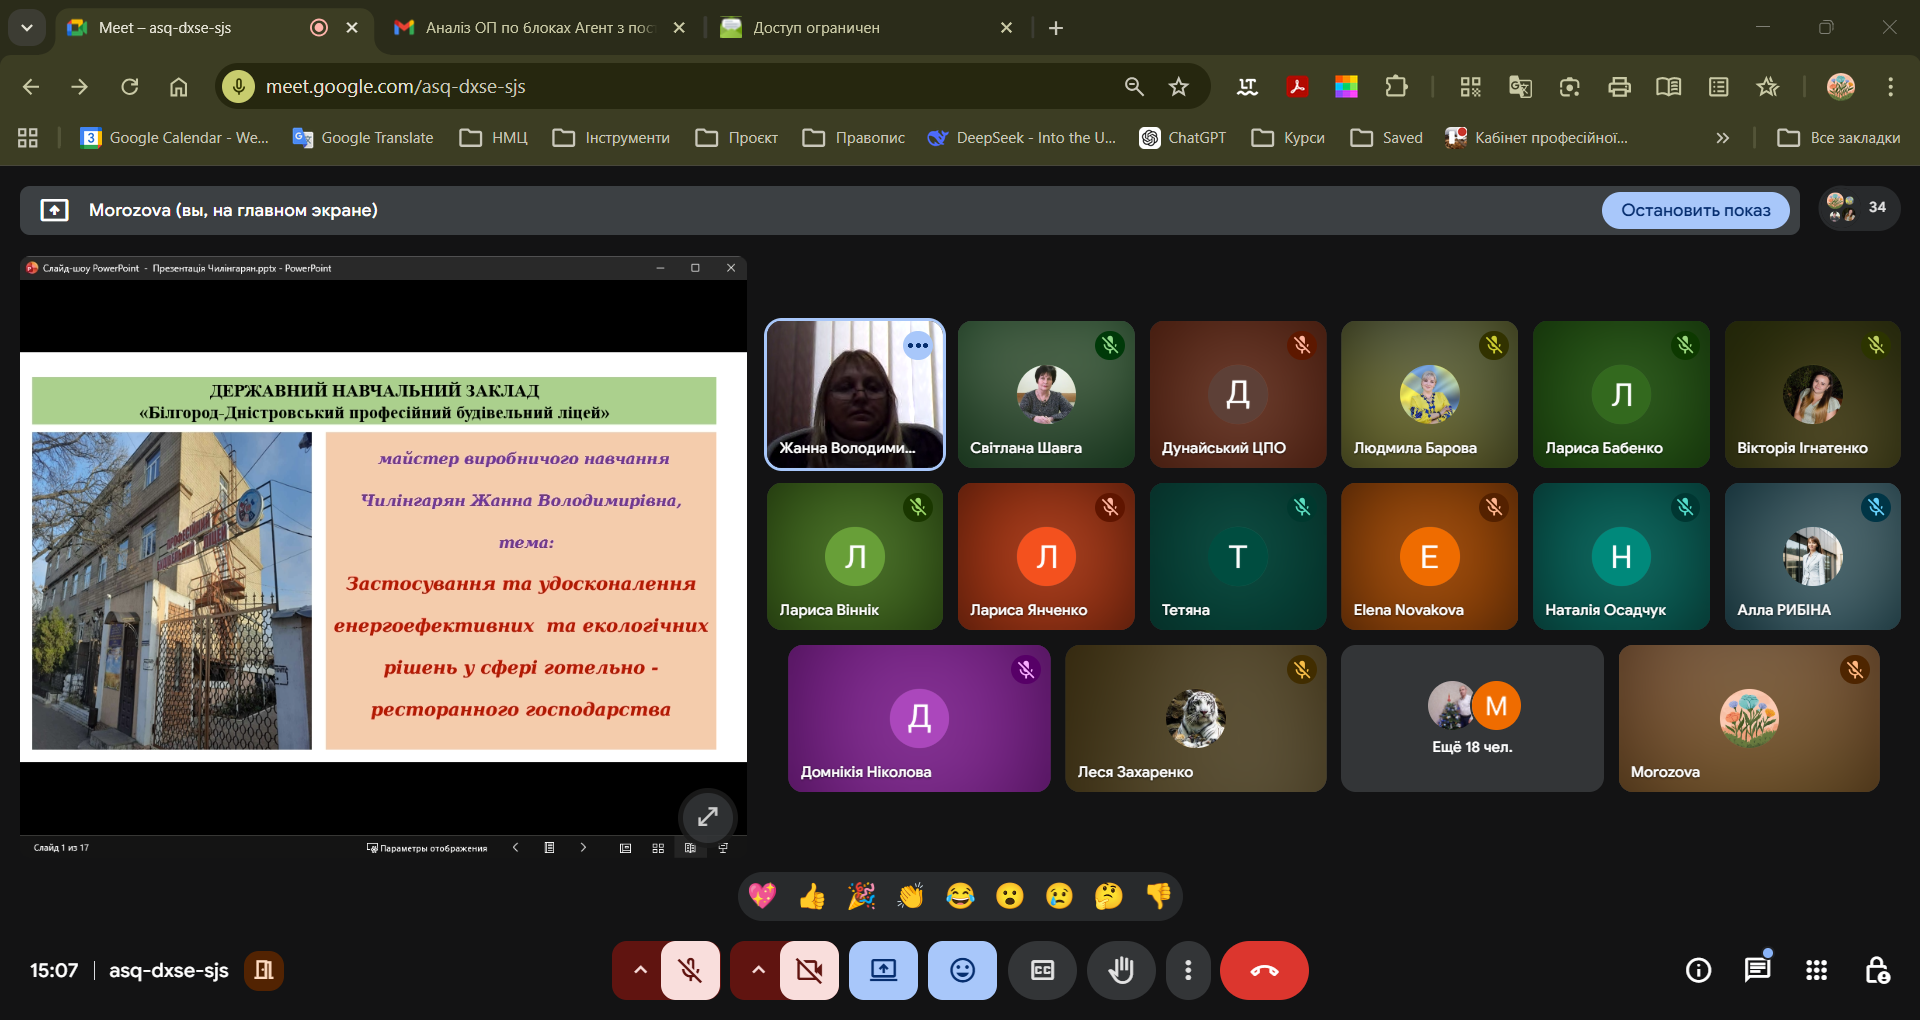The height and width of the screenshot is (1020, 1920).
Task: Open meeting details info icon
Action: [x=1698, y=970]
